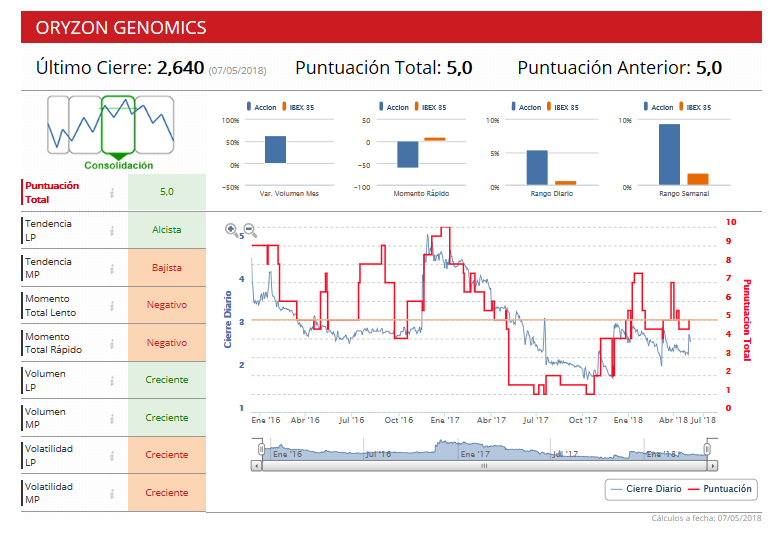
Task: Open info icon for Momento Total Rápido
Action: [112, 343]
